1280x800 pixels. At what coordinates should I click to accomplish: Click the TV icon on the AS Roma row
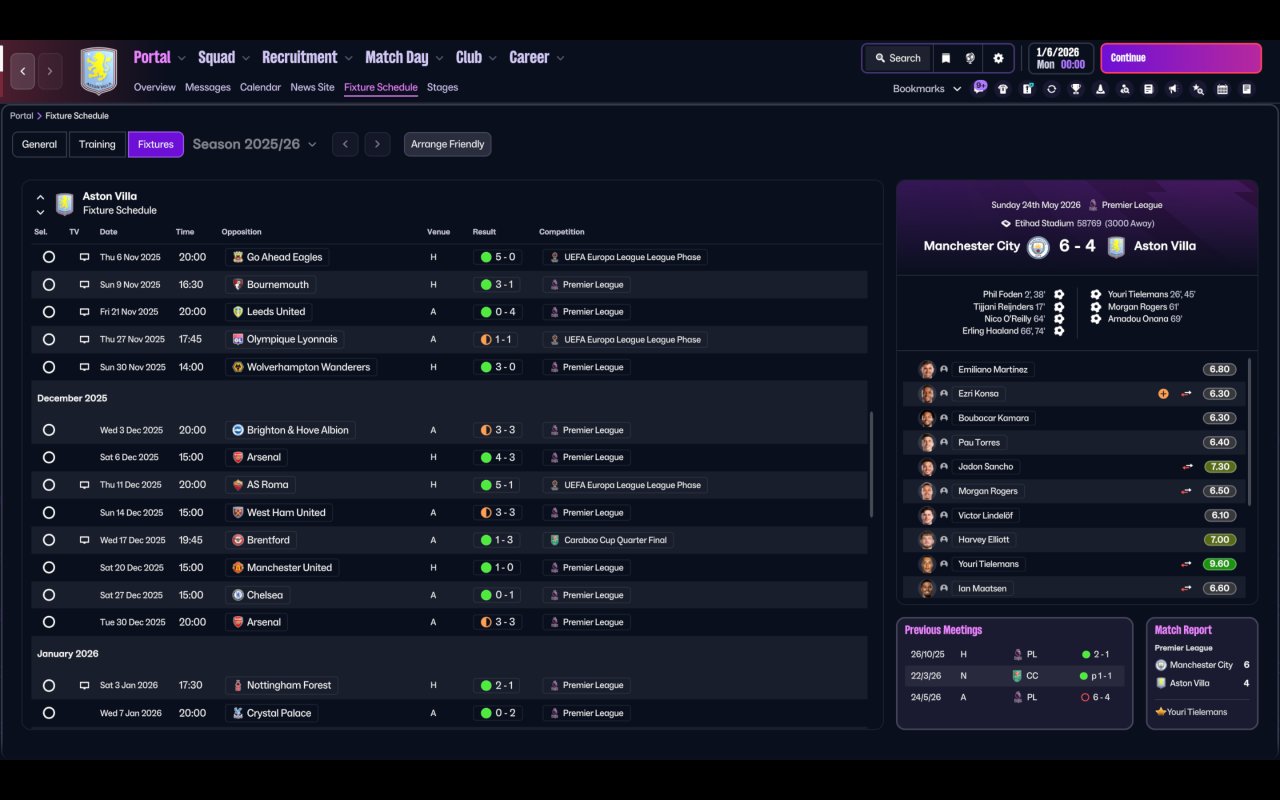(85, 485)
